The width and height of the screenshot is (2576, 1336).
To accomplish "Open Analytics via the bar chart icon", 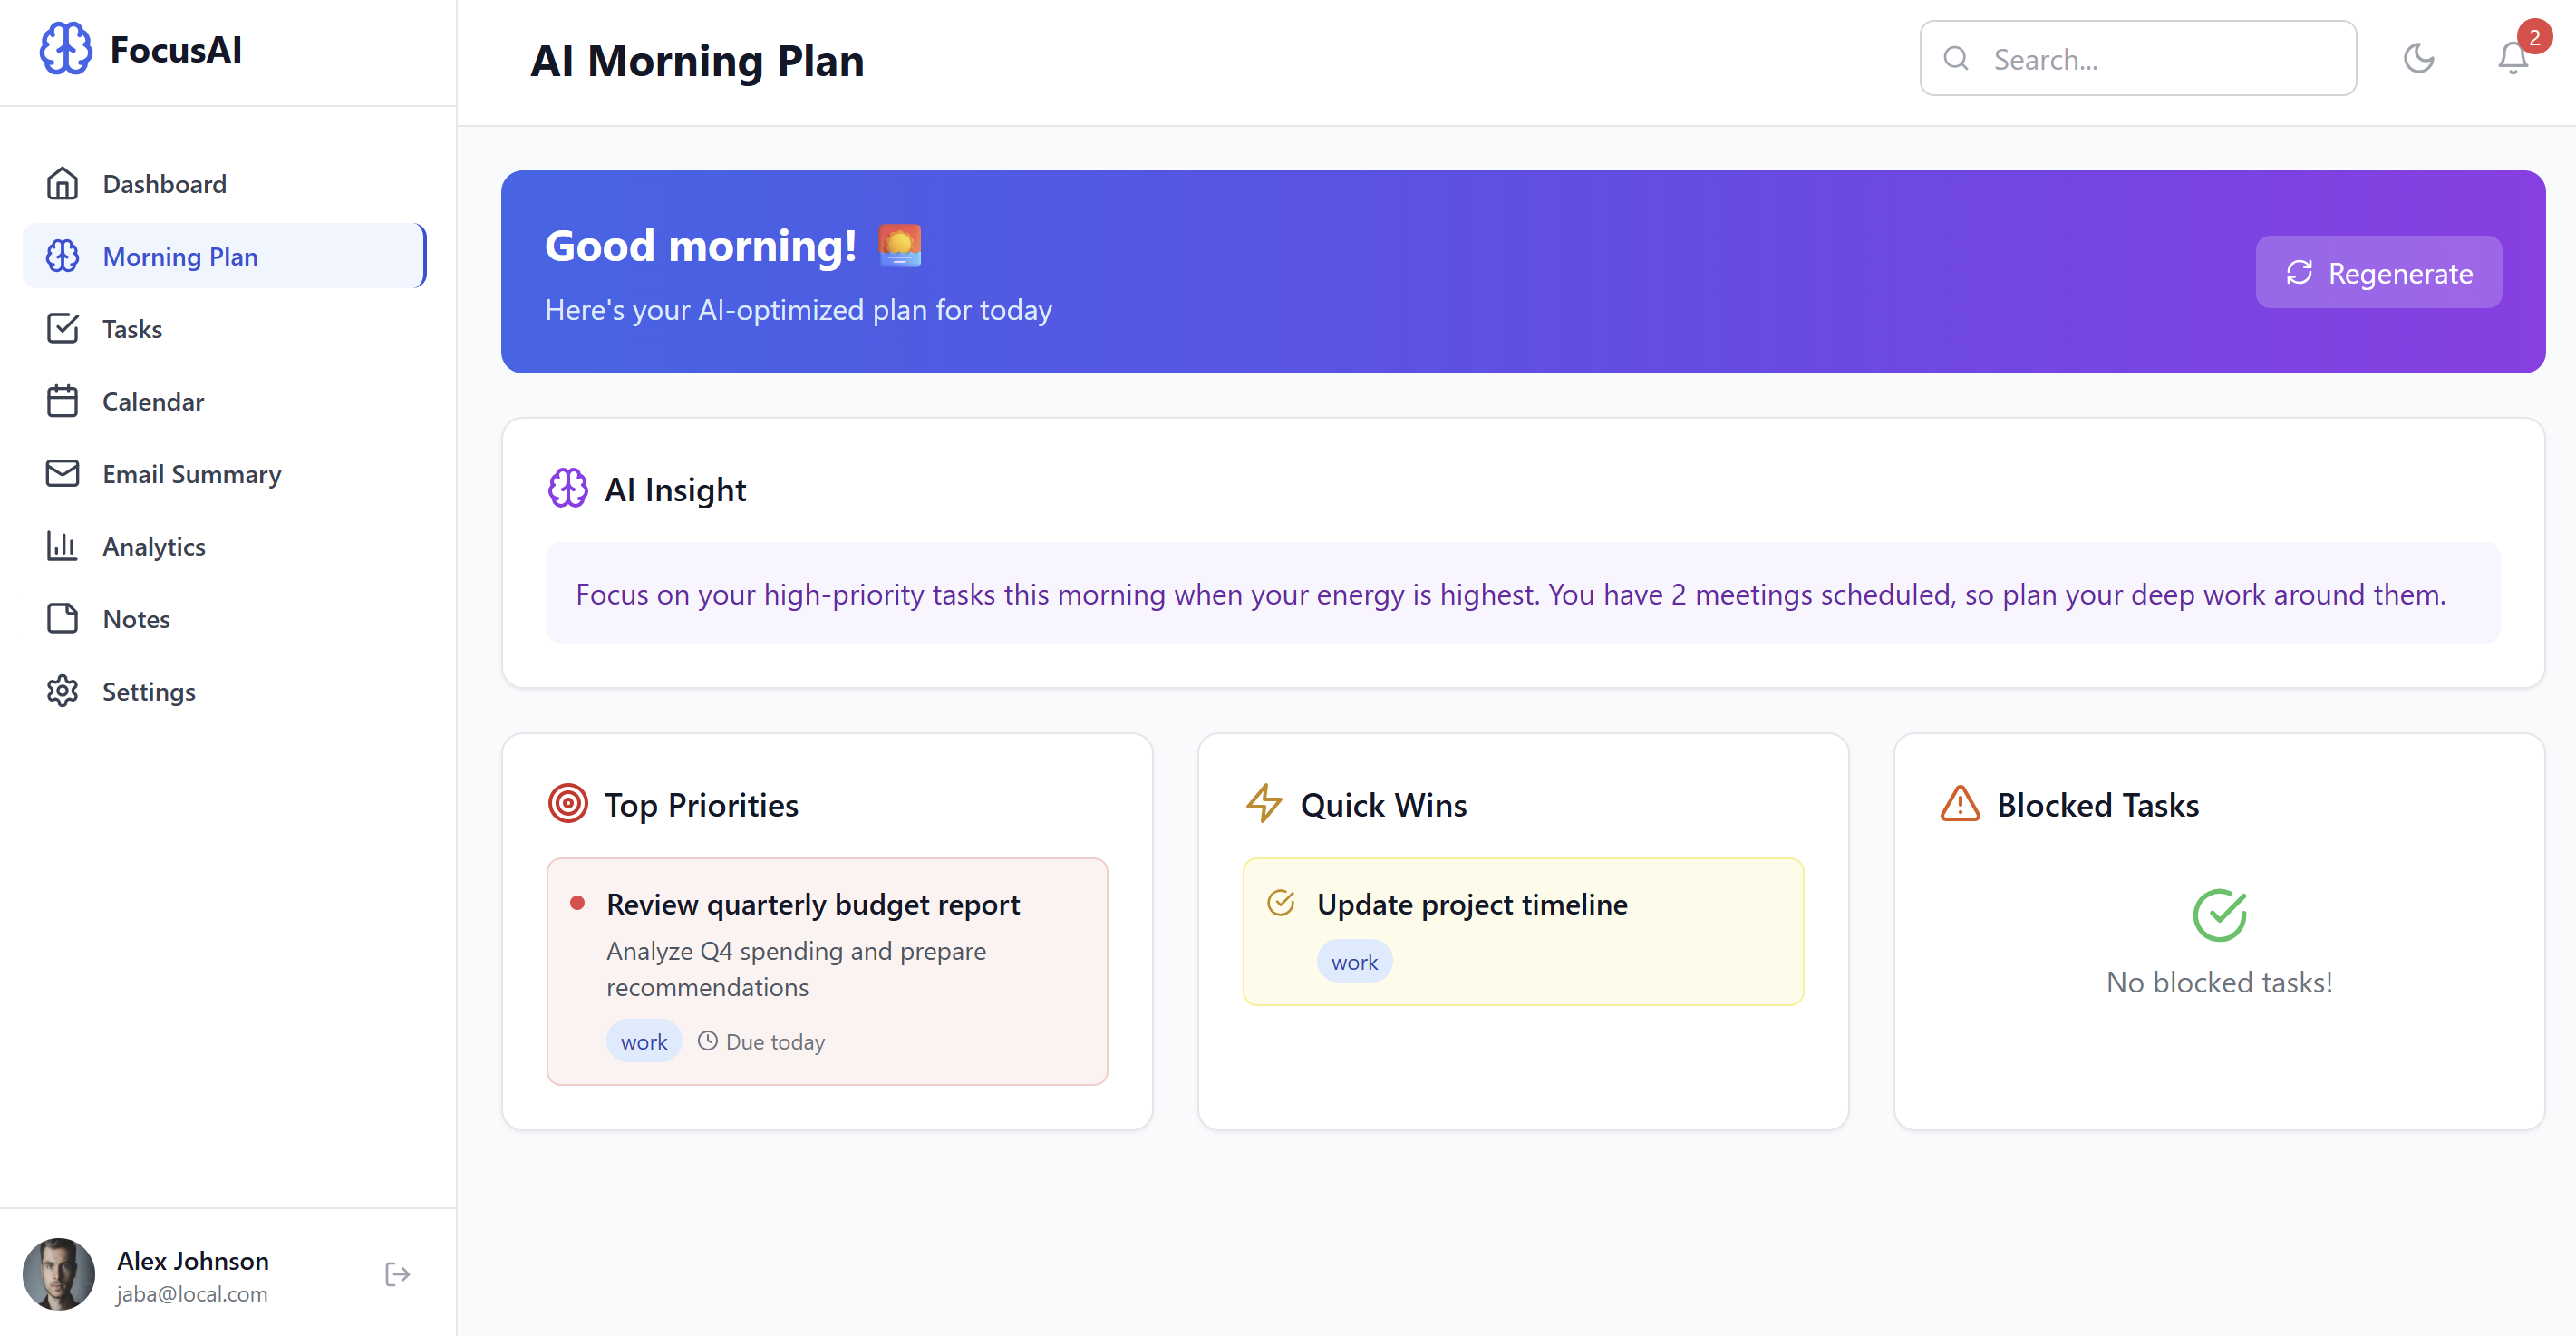I will pyautogui.click(x=63, y=546).
